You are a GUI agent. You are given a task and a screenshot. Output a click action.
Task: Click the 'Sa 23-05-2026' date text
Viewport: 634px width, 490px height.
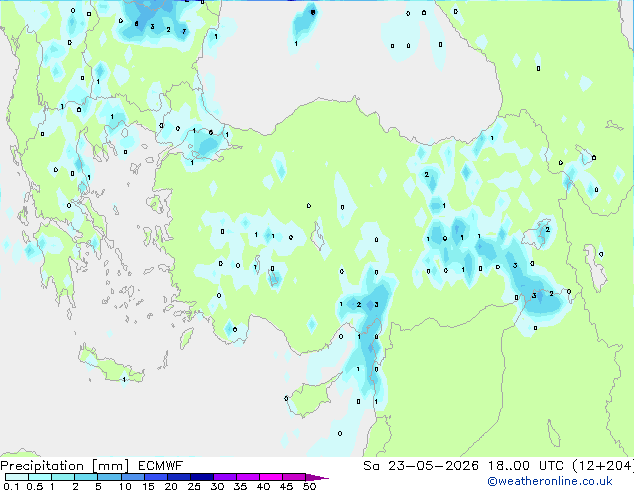421,465
